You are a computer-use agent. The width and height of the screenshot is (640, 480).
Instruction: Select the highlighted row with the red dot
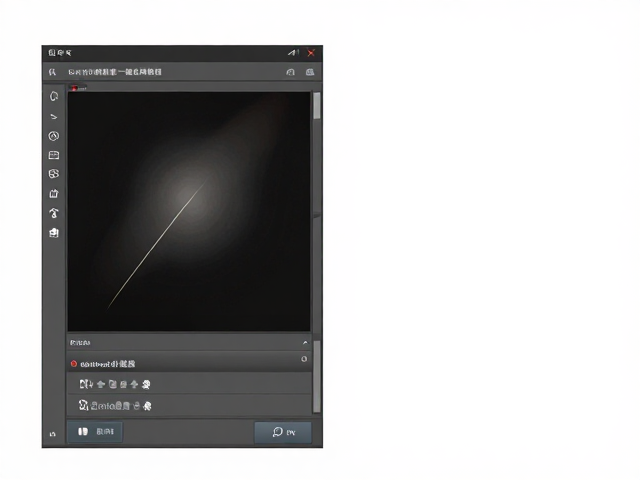click(189, 362)
